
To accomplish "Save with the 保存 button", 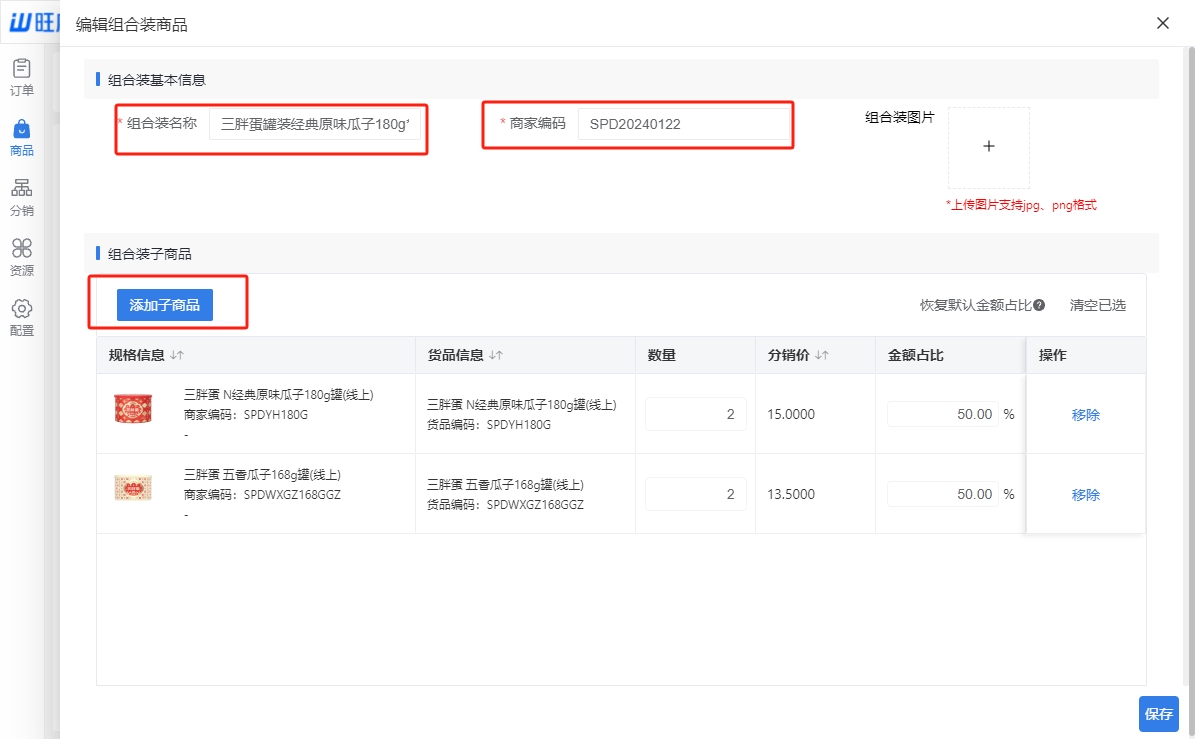I will coord(1158,714).
